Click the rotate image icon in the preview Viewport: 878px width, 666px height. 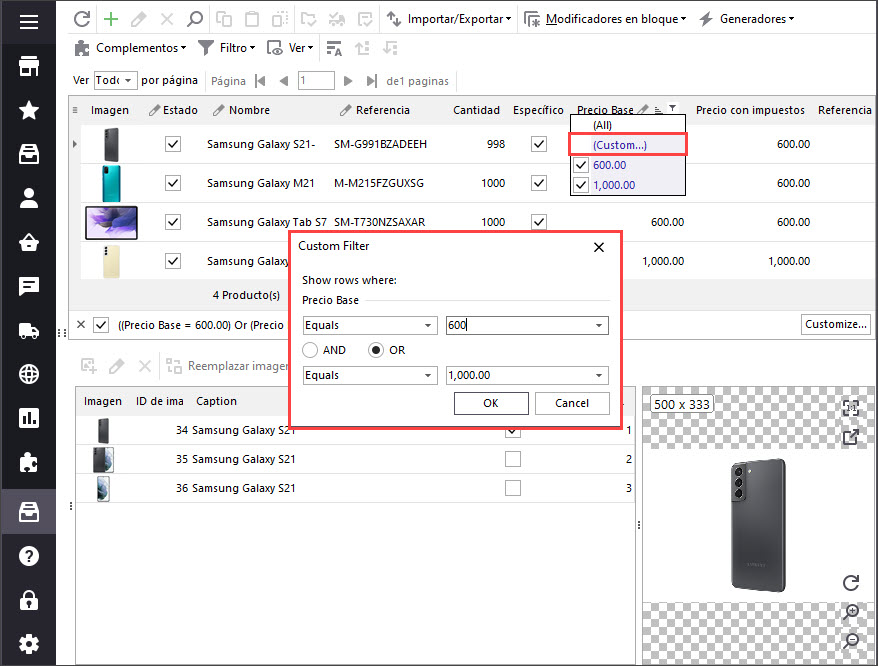click(x=851, y=583)
